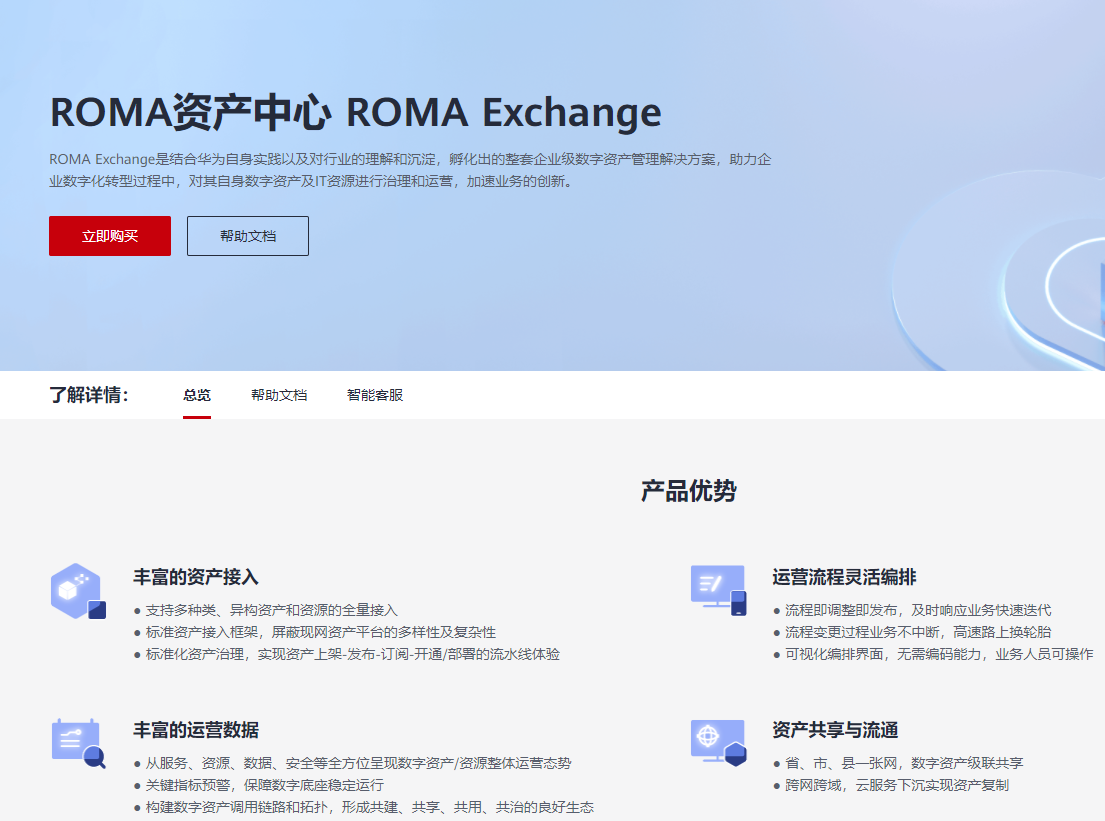The image size is (1105, 821).
Task: Click the 立即购买 red button
Action: pos(110,236)
